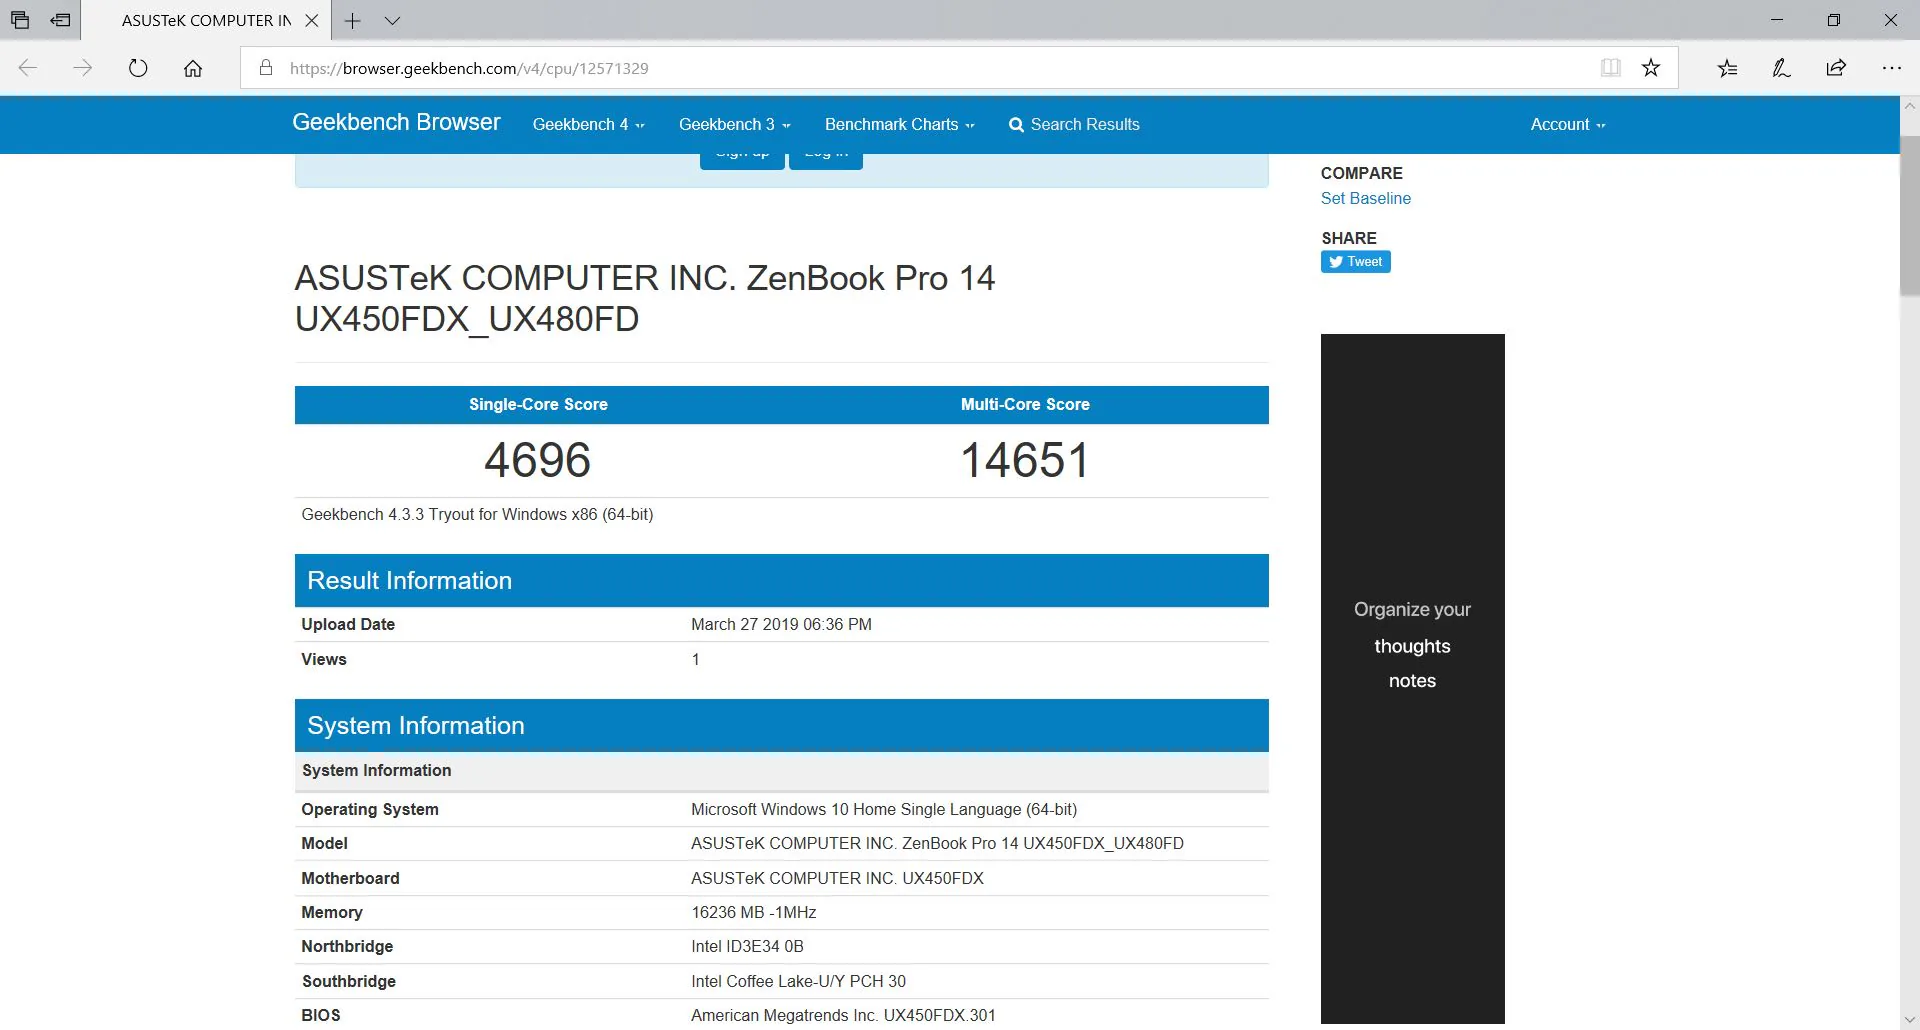Expand the Geekbench 3 menu
1920x1030 pixels.
click(734, 124)
